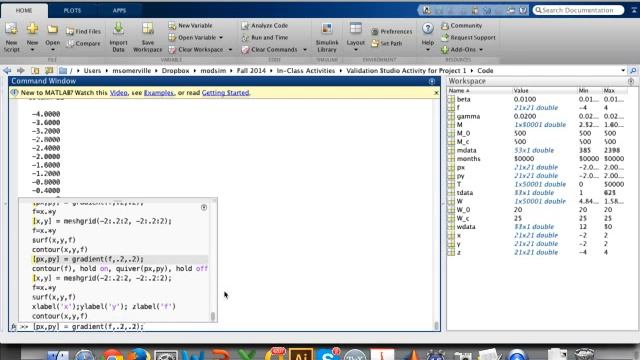The width and height of the screenshot is (640, 360).
Task: Expand the Clear Workspace dropdown arrow
Action: (x=230, y=49)
